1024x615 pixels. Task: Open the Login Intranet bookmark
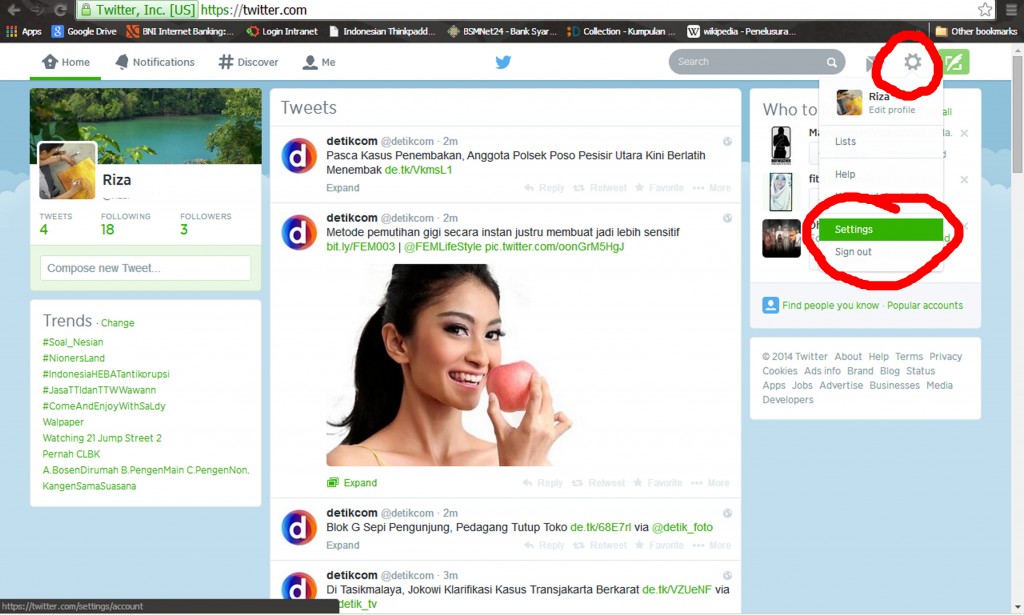pos(281,31)
